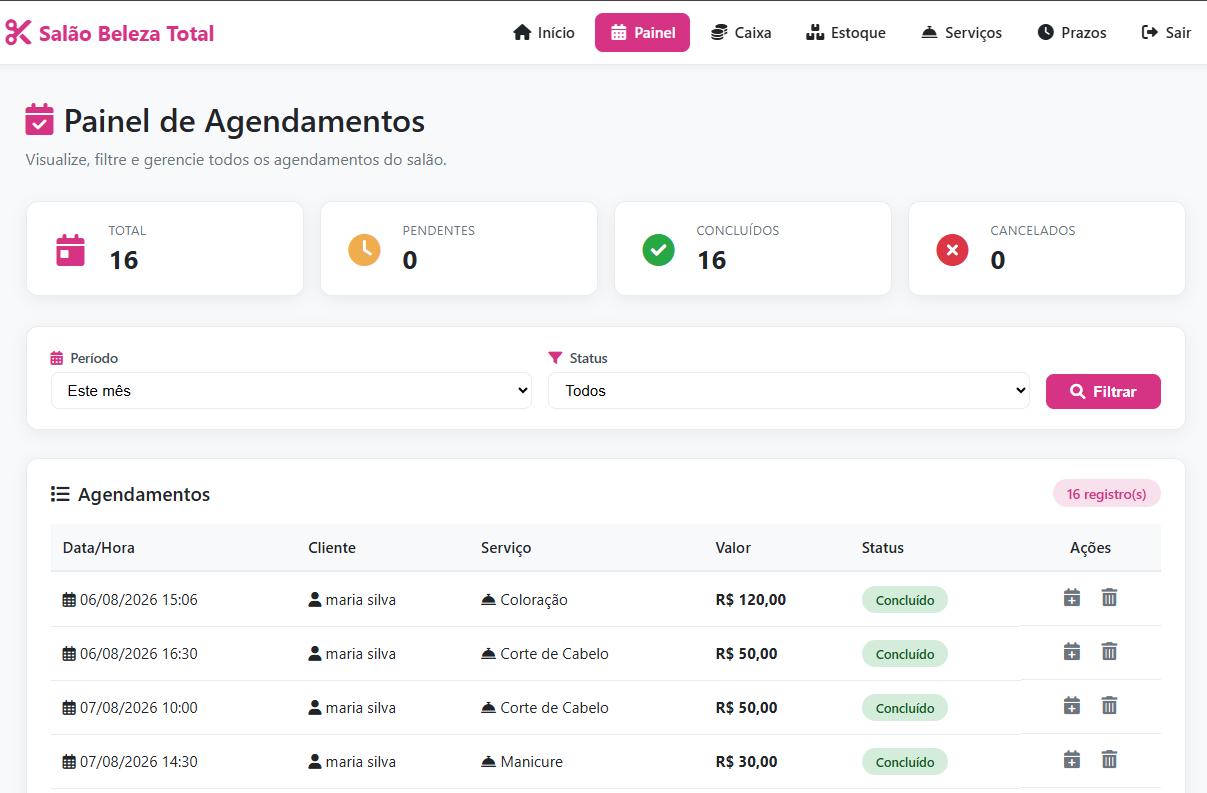Select the Painel navigation tab
This screenshot has height=793, width=1207.
[642, 33]
